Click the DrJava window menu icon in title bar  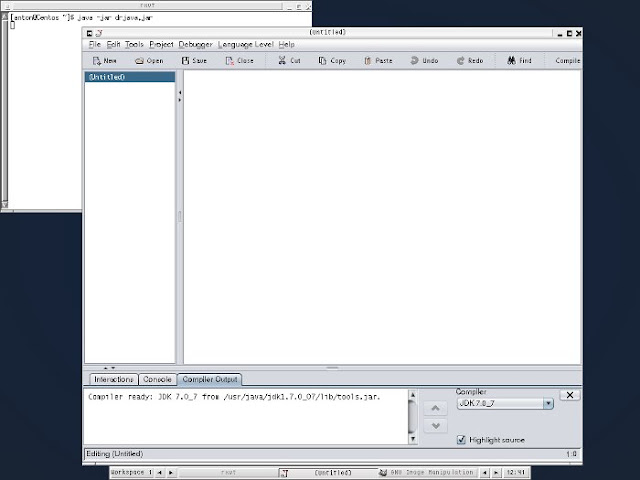(90, 33)
